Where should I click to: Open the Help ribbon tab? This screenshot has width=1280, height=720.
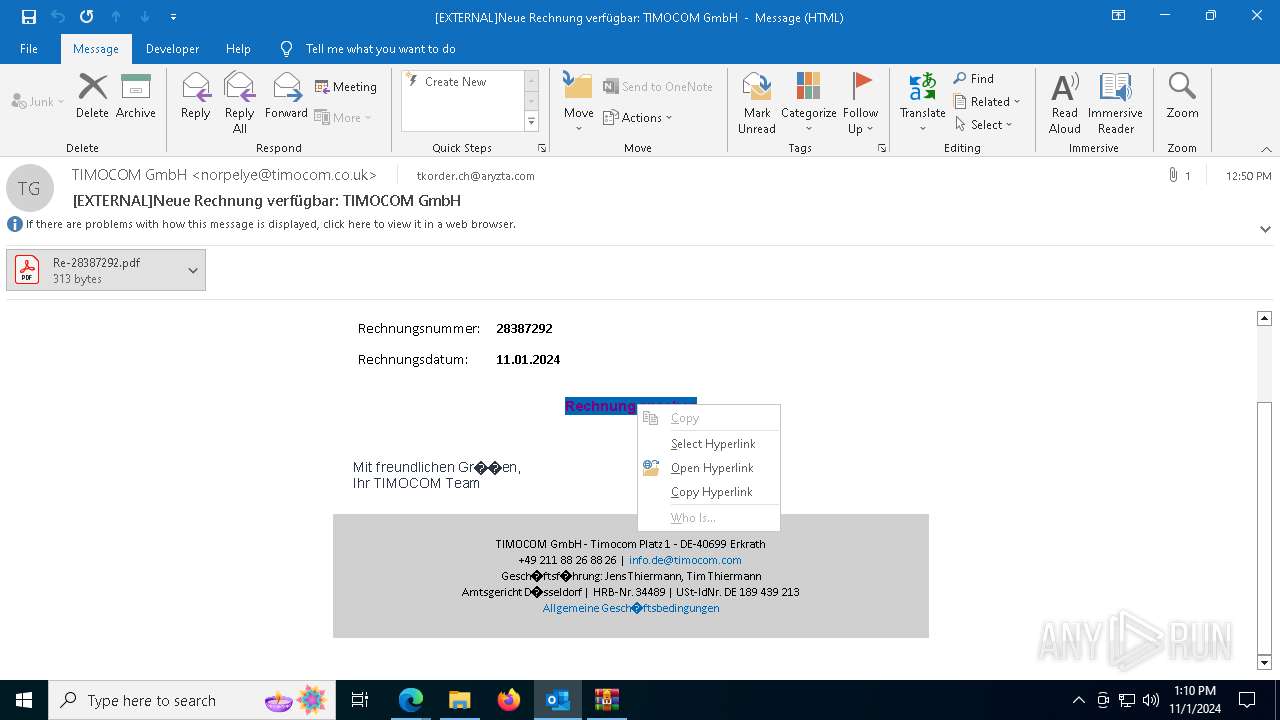point(238,49)
